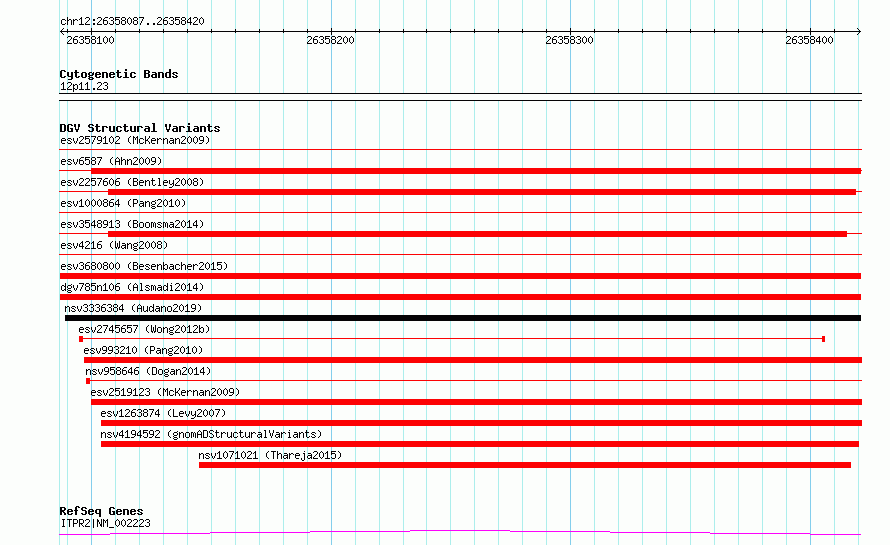Select the esv6587 (Ahn2009) variant label

tap(111, 161)
